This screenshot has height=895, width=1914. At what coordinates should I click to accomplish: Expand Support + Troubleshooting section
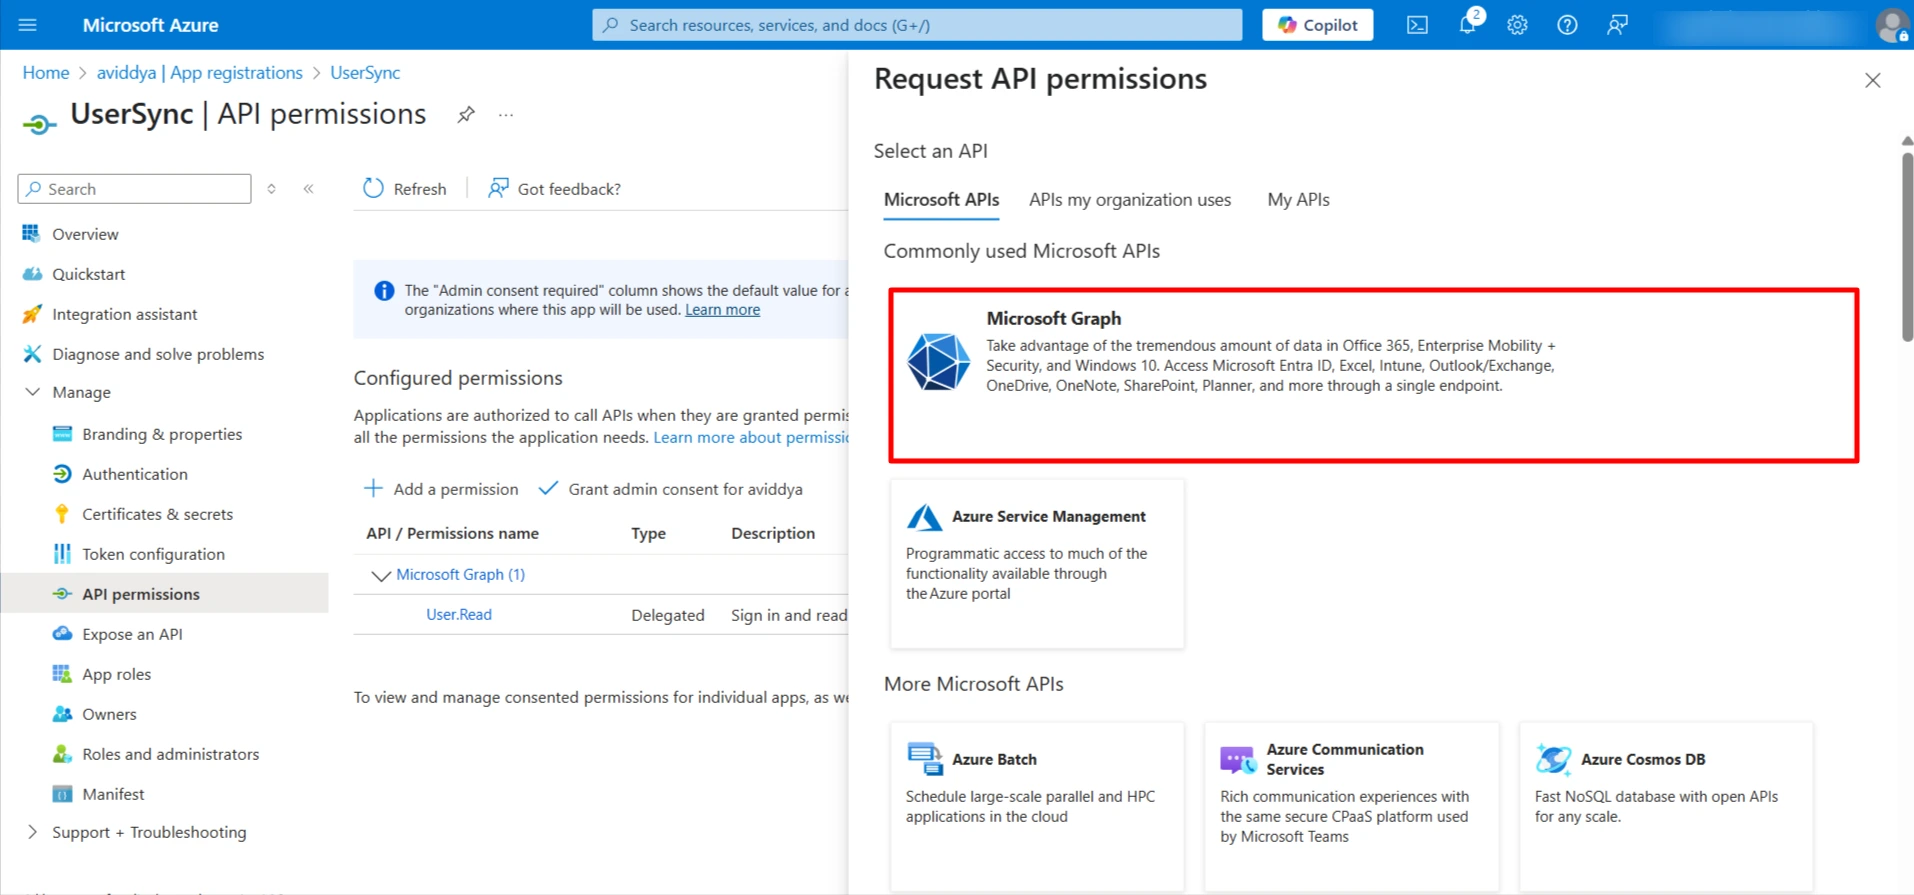point(32,832)
